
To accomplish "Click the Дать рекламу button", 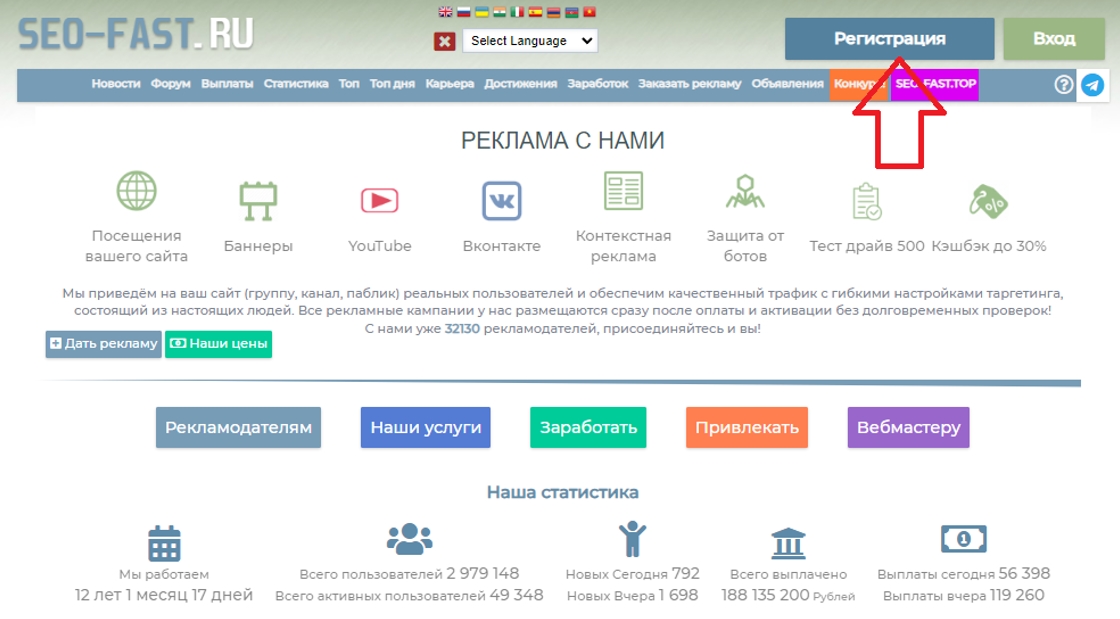I will (104, 343).
